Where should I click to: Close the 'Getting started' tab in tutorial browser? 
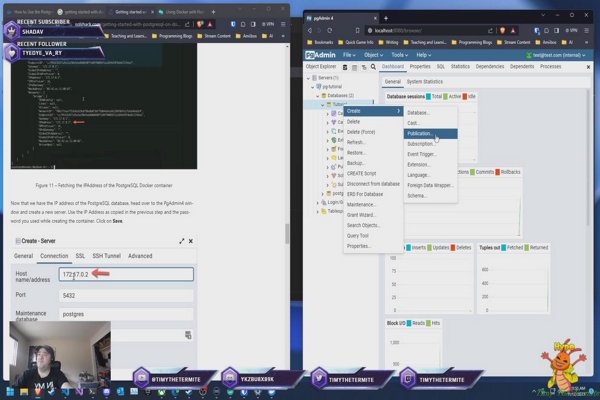point(152,12)
